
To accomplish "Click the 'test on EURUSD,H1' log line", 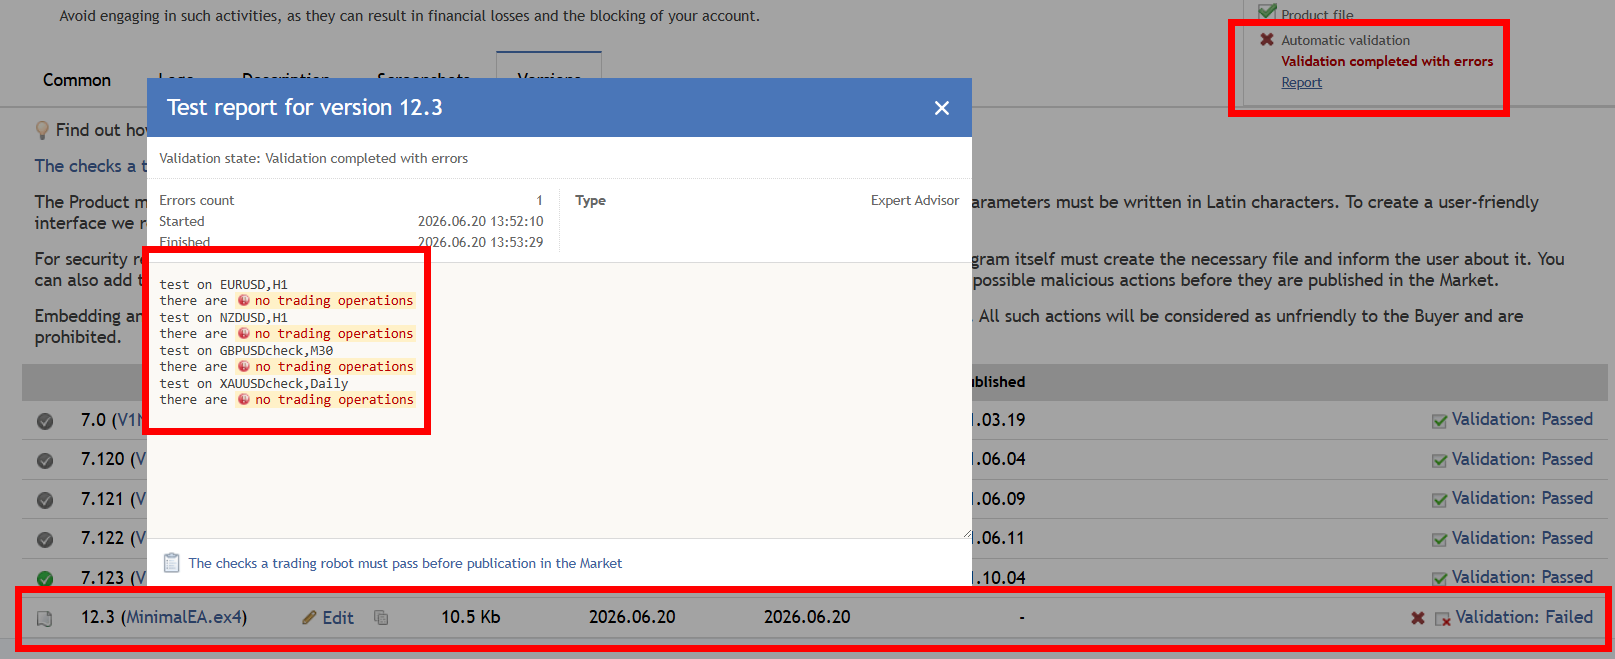I will [224, 284].
